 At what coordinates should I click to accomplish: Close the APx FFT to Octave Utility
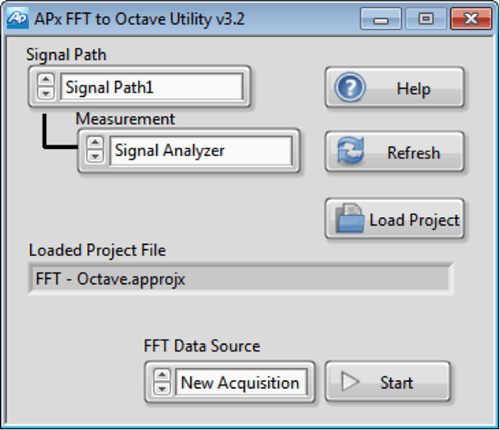coord(471,19)
